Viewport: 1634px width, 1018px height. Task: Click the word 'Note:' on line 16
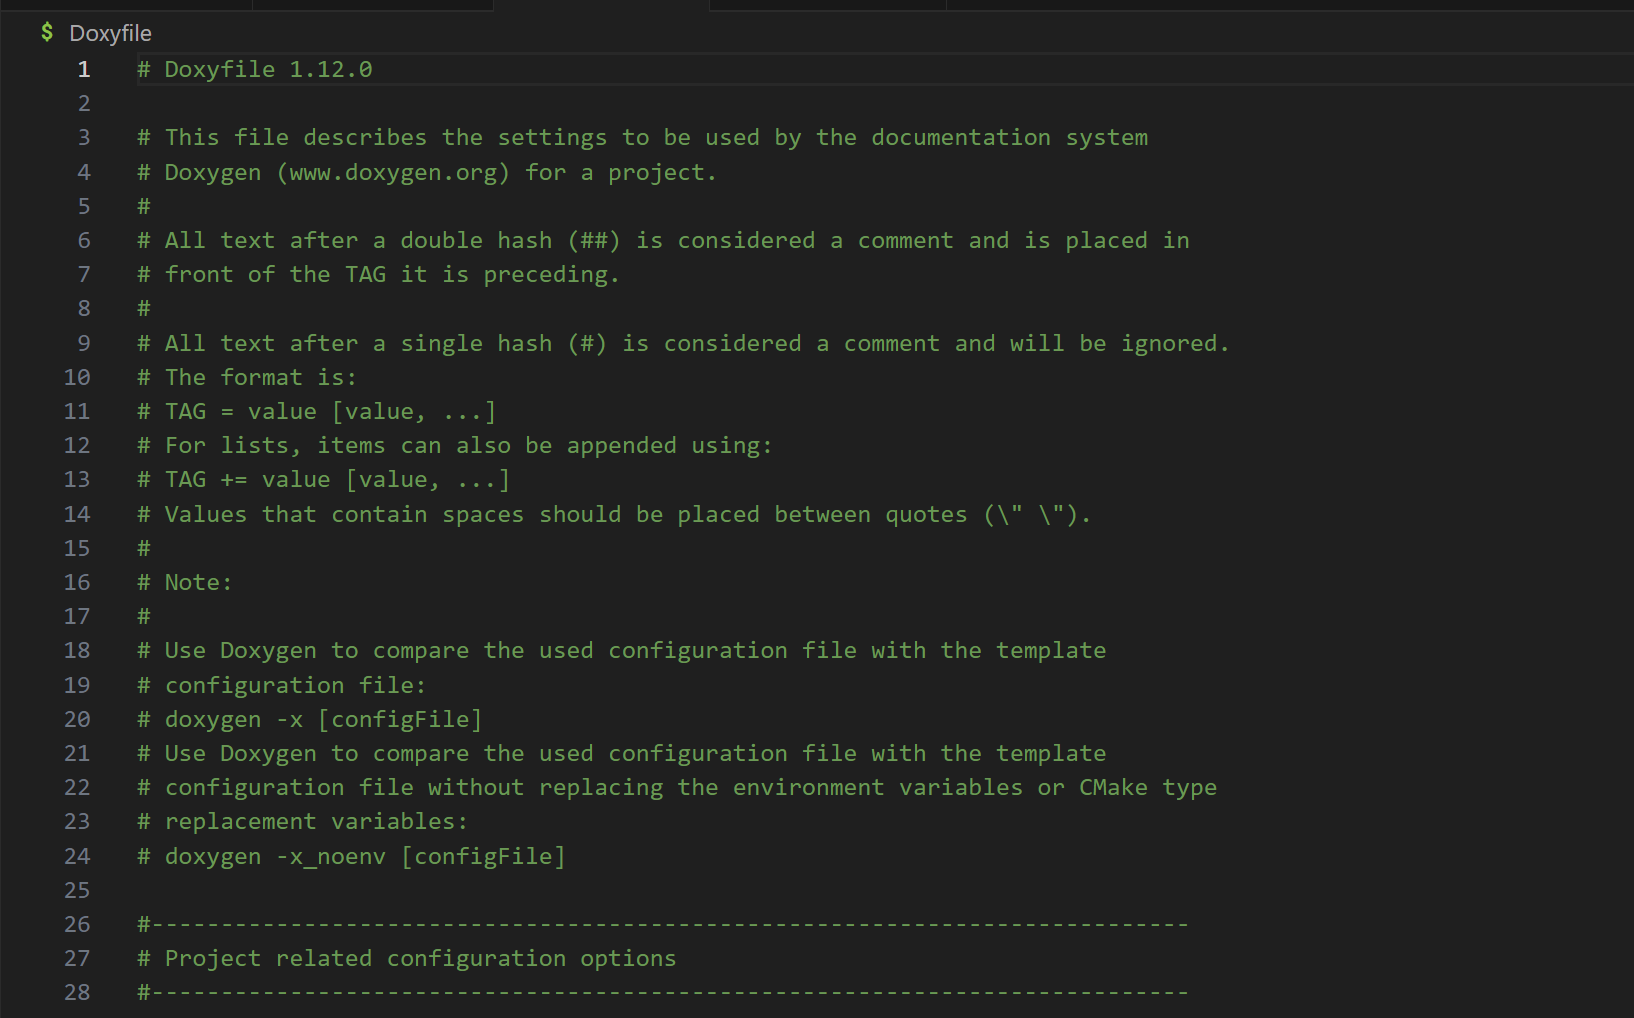[x=198, y=582]
